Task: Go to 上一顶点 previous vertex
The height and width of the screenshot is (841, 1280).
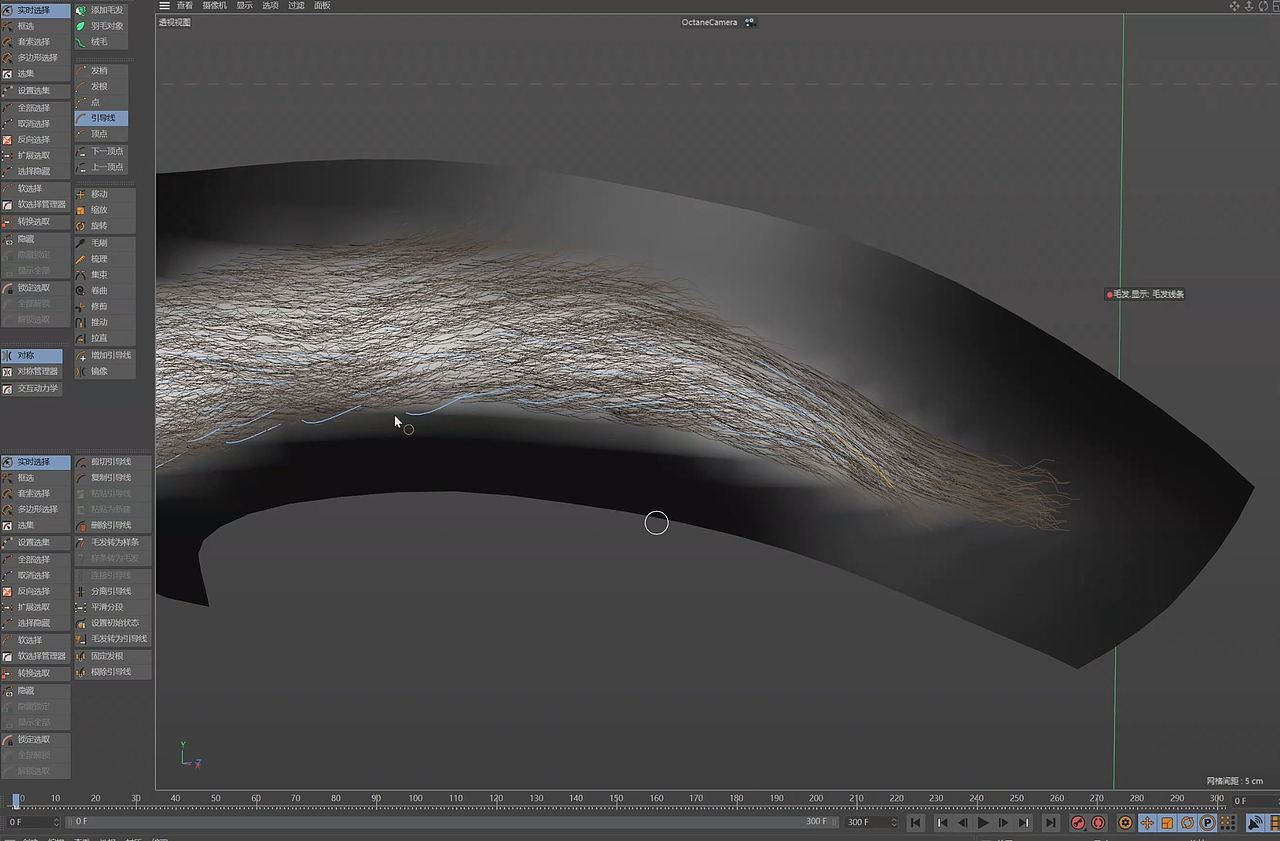Action: (x=101, y=167)
